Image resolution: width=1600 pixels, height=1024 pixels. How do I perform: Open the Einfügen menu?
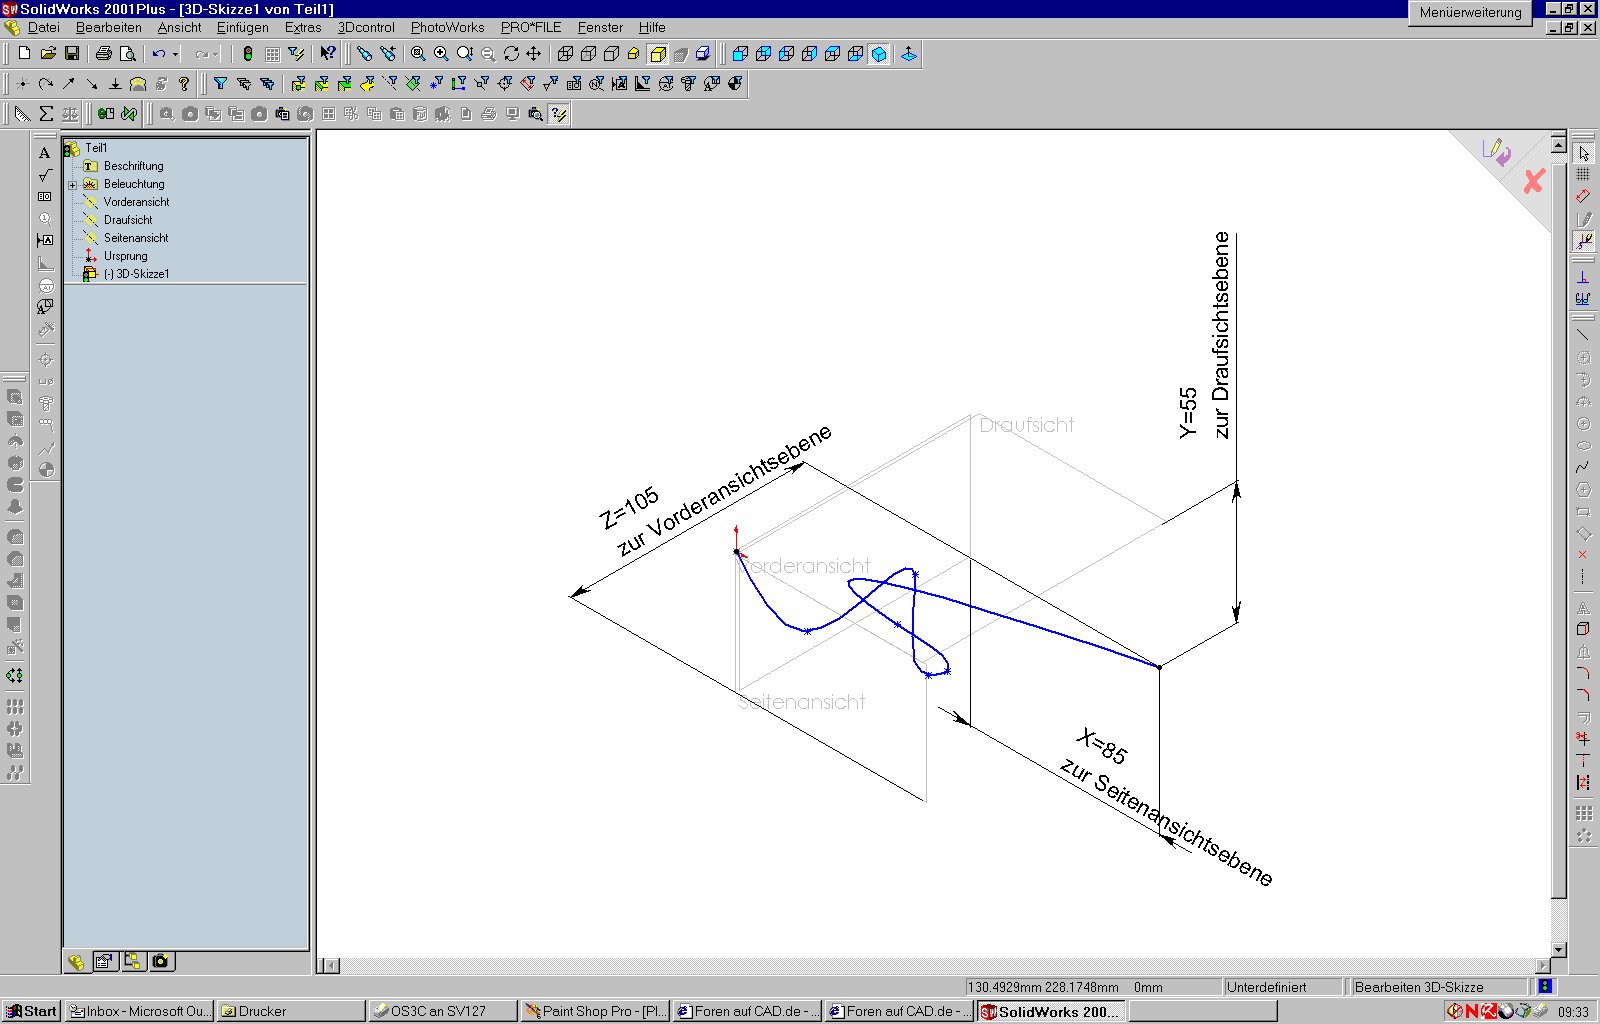242,27
